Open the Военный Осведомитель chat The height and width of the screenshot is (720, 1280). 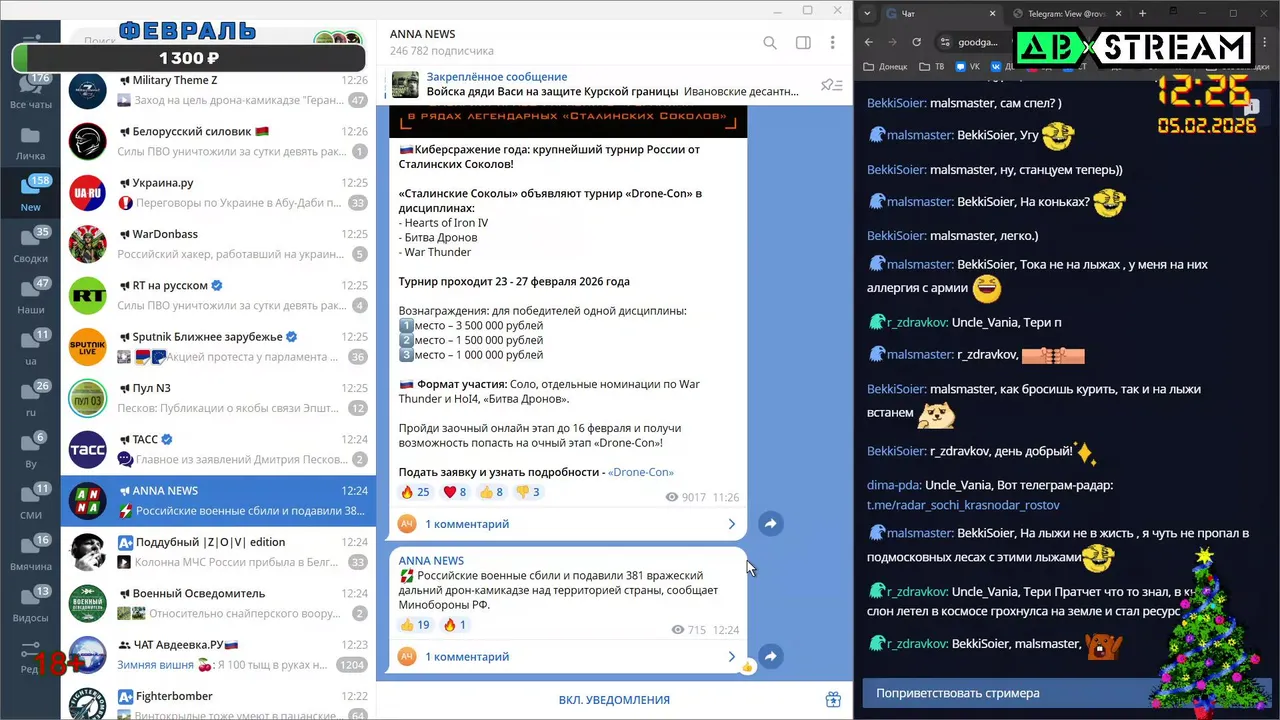[218, 603]
